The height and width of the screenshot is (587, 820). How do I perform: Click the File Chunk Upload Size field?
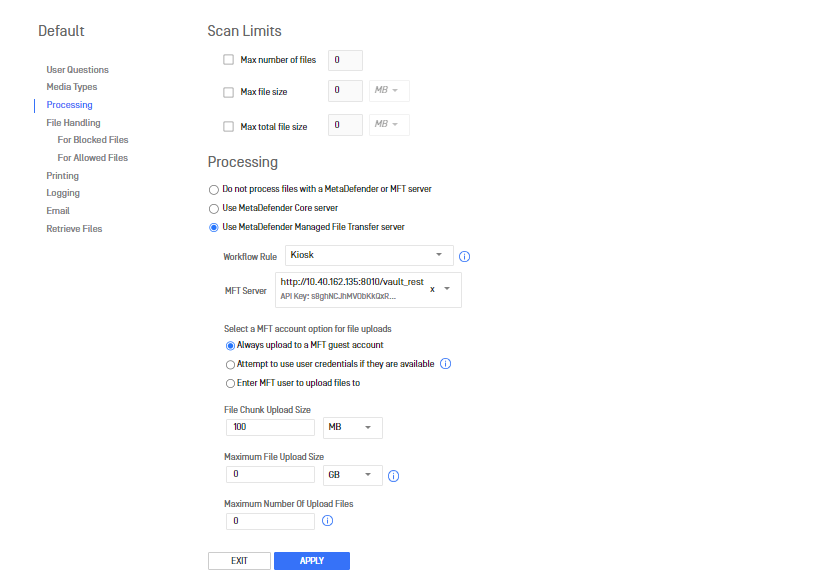(x=270, y=427)
